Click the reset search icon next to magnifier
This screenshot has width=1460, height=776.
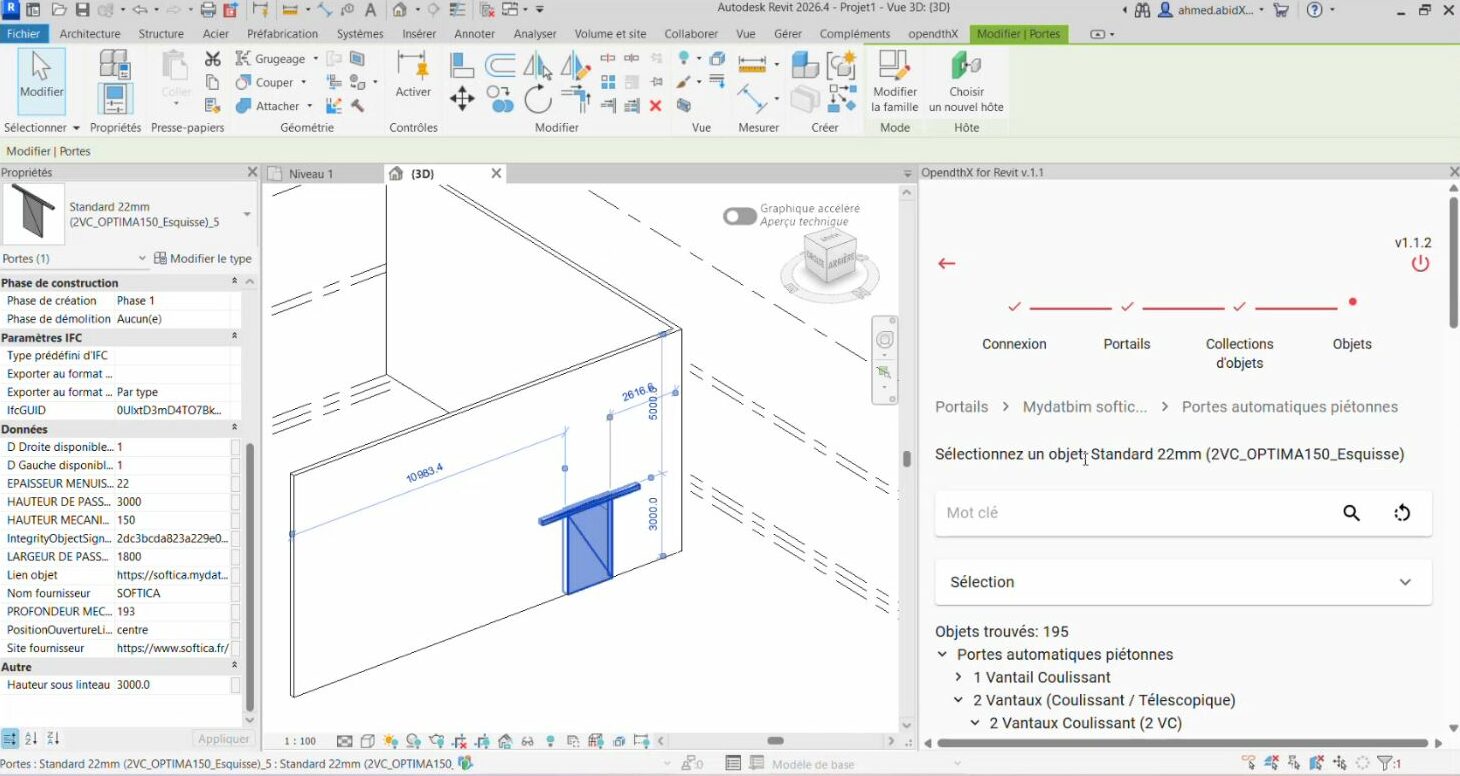click(x=1402, y=513)
